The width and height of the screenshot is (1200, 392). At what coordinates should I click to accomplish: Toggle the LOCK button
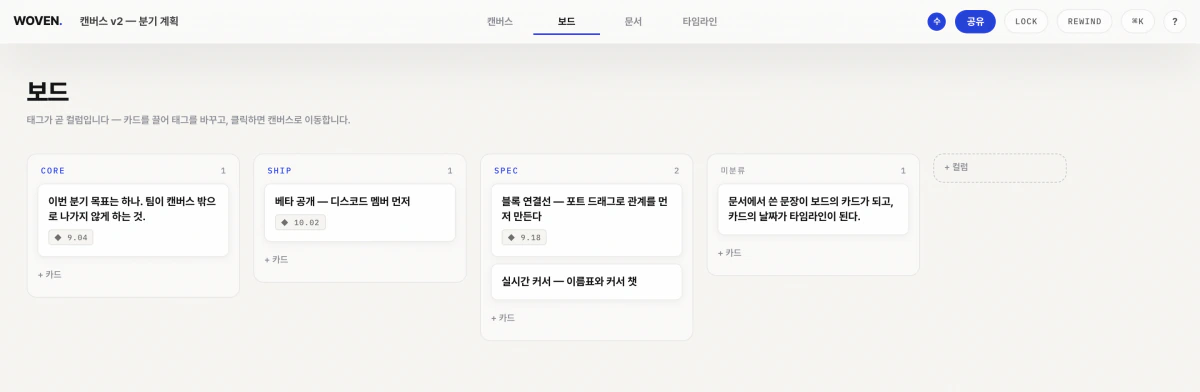pyautogui.click(x=1026, y=21)
